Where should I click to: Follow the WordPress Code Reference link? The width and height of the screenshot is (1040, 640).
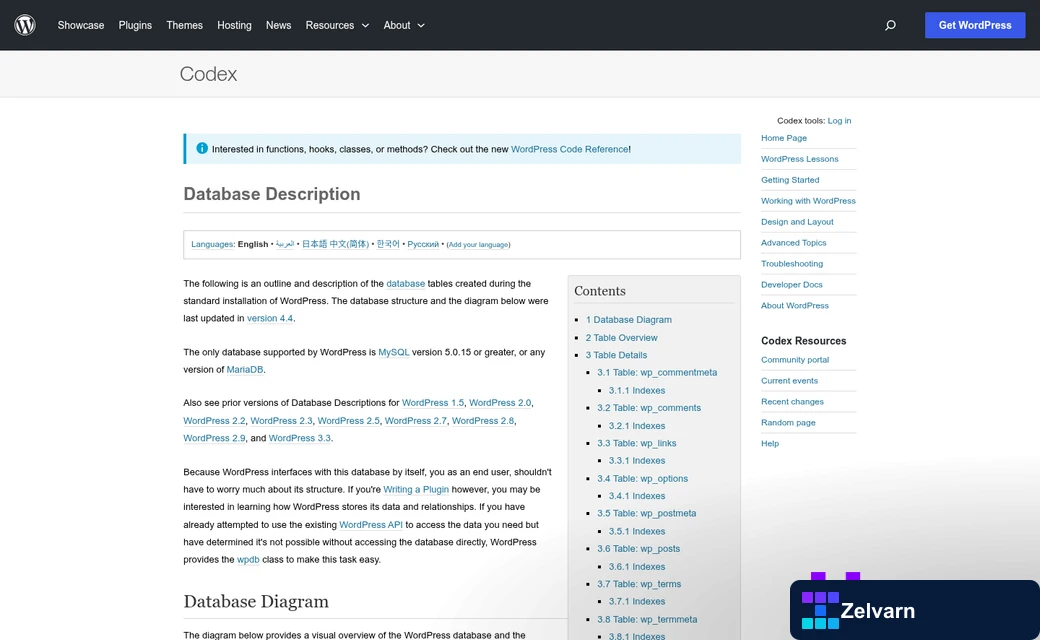pos(570,149)
